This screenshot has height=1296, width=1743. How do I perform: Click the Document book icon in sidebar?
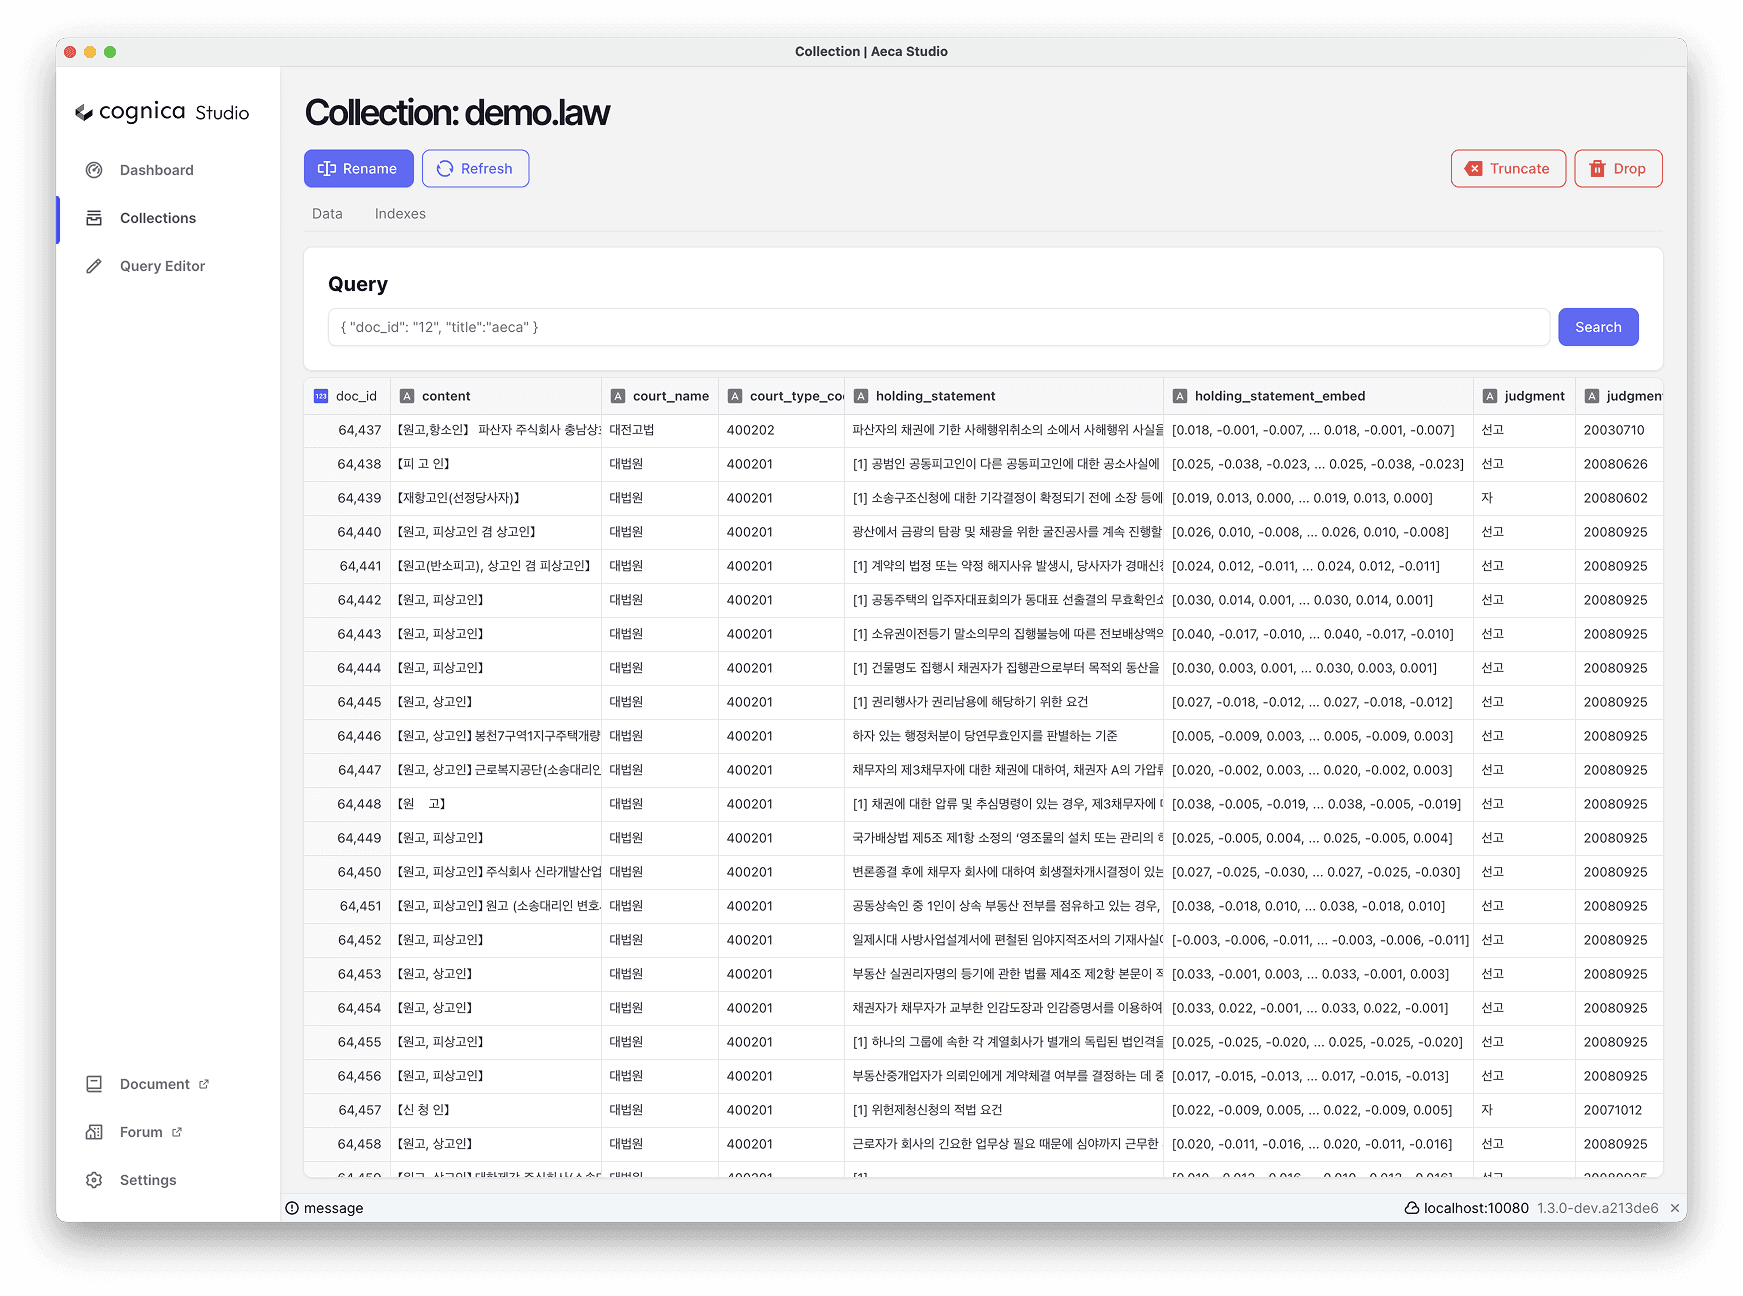point(94,1084)
